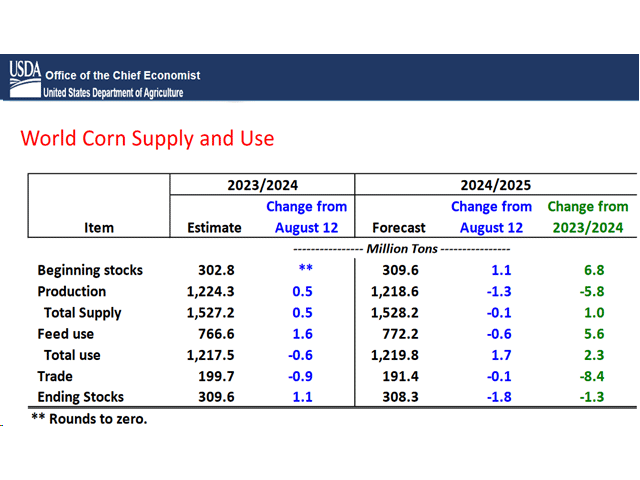Click United States Department of Agriculture text

113,93
